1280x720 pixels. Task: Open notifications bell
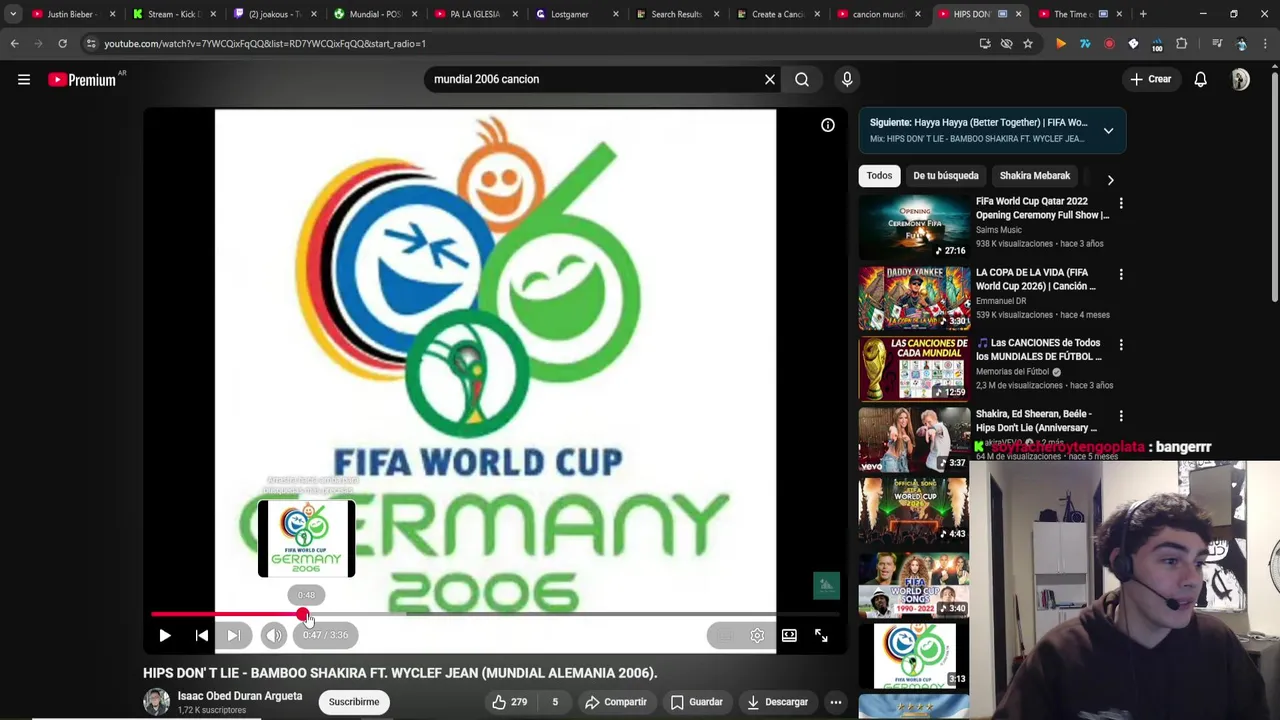coord(1201,79)
